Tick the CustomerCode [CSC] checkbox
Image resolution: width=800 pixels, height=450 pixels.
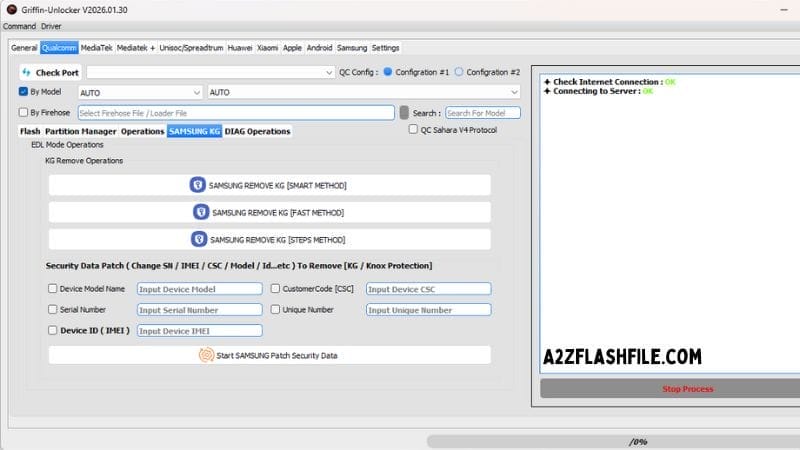pyautogui.click(x=276, y=288)
